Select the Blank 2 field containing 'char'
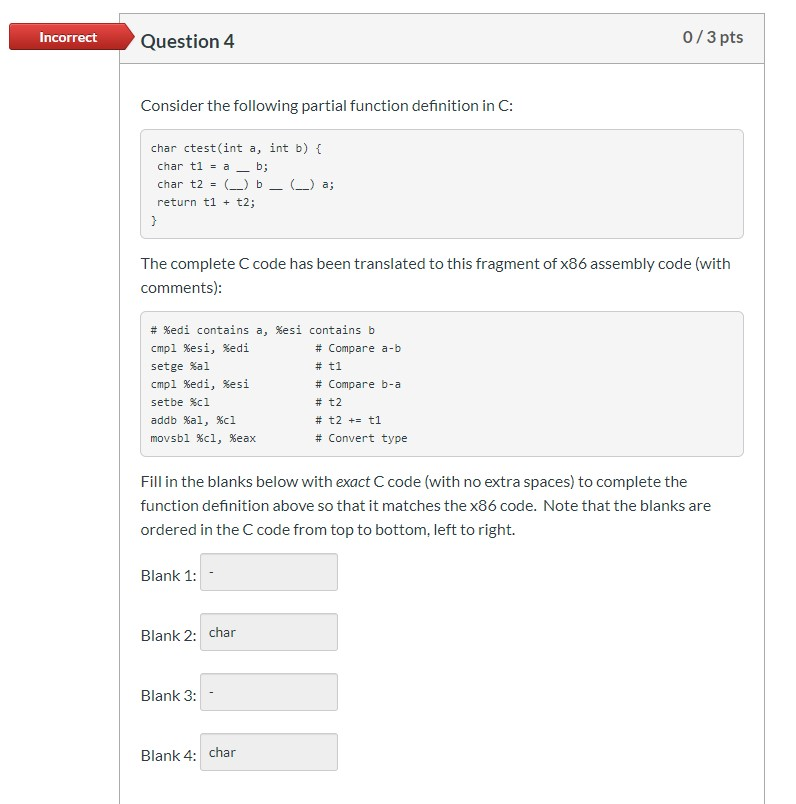 coord(267,631)
